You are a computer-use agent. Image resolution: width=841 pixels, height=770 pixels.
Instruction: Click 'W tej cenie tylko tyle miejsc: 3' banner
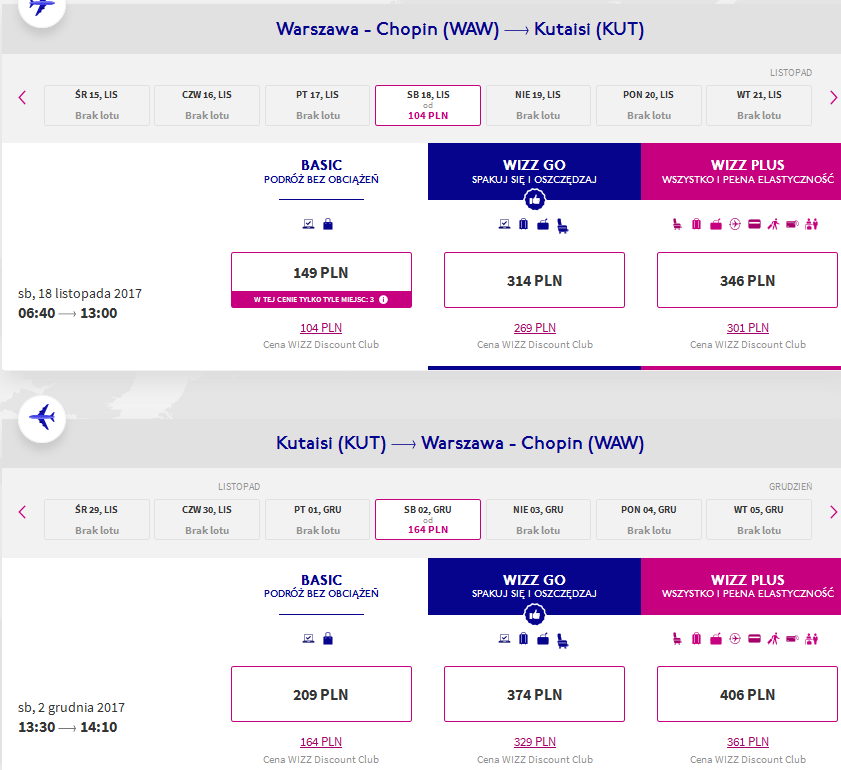321,300
